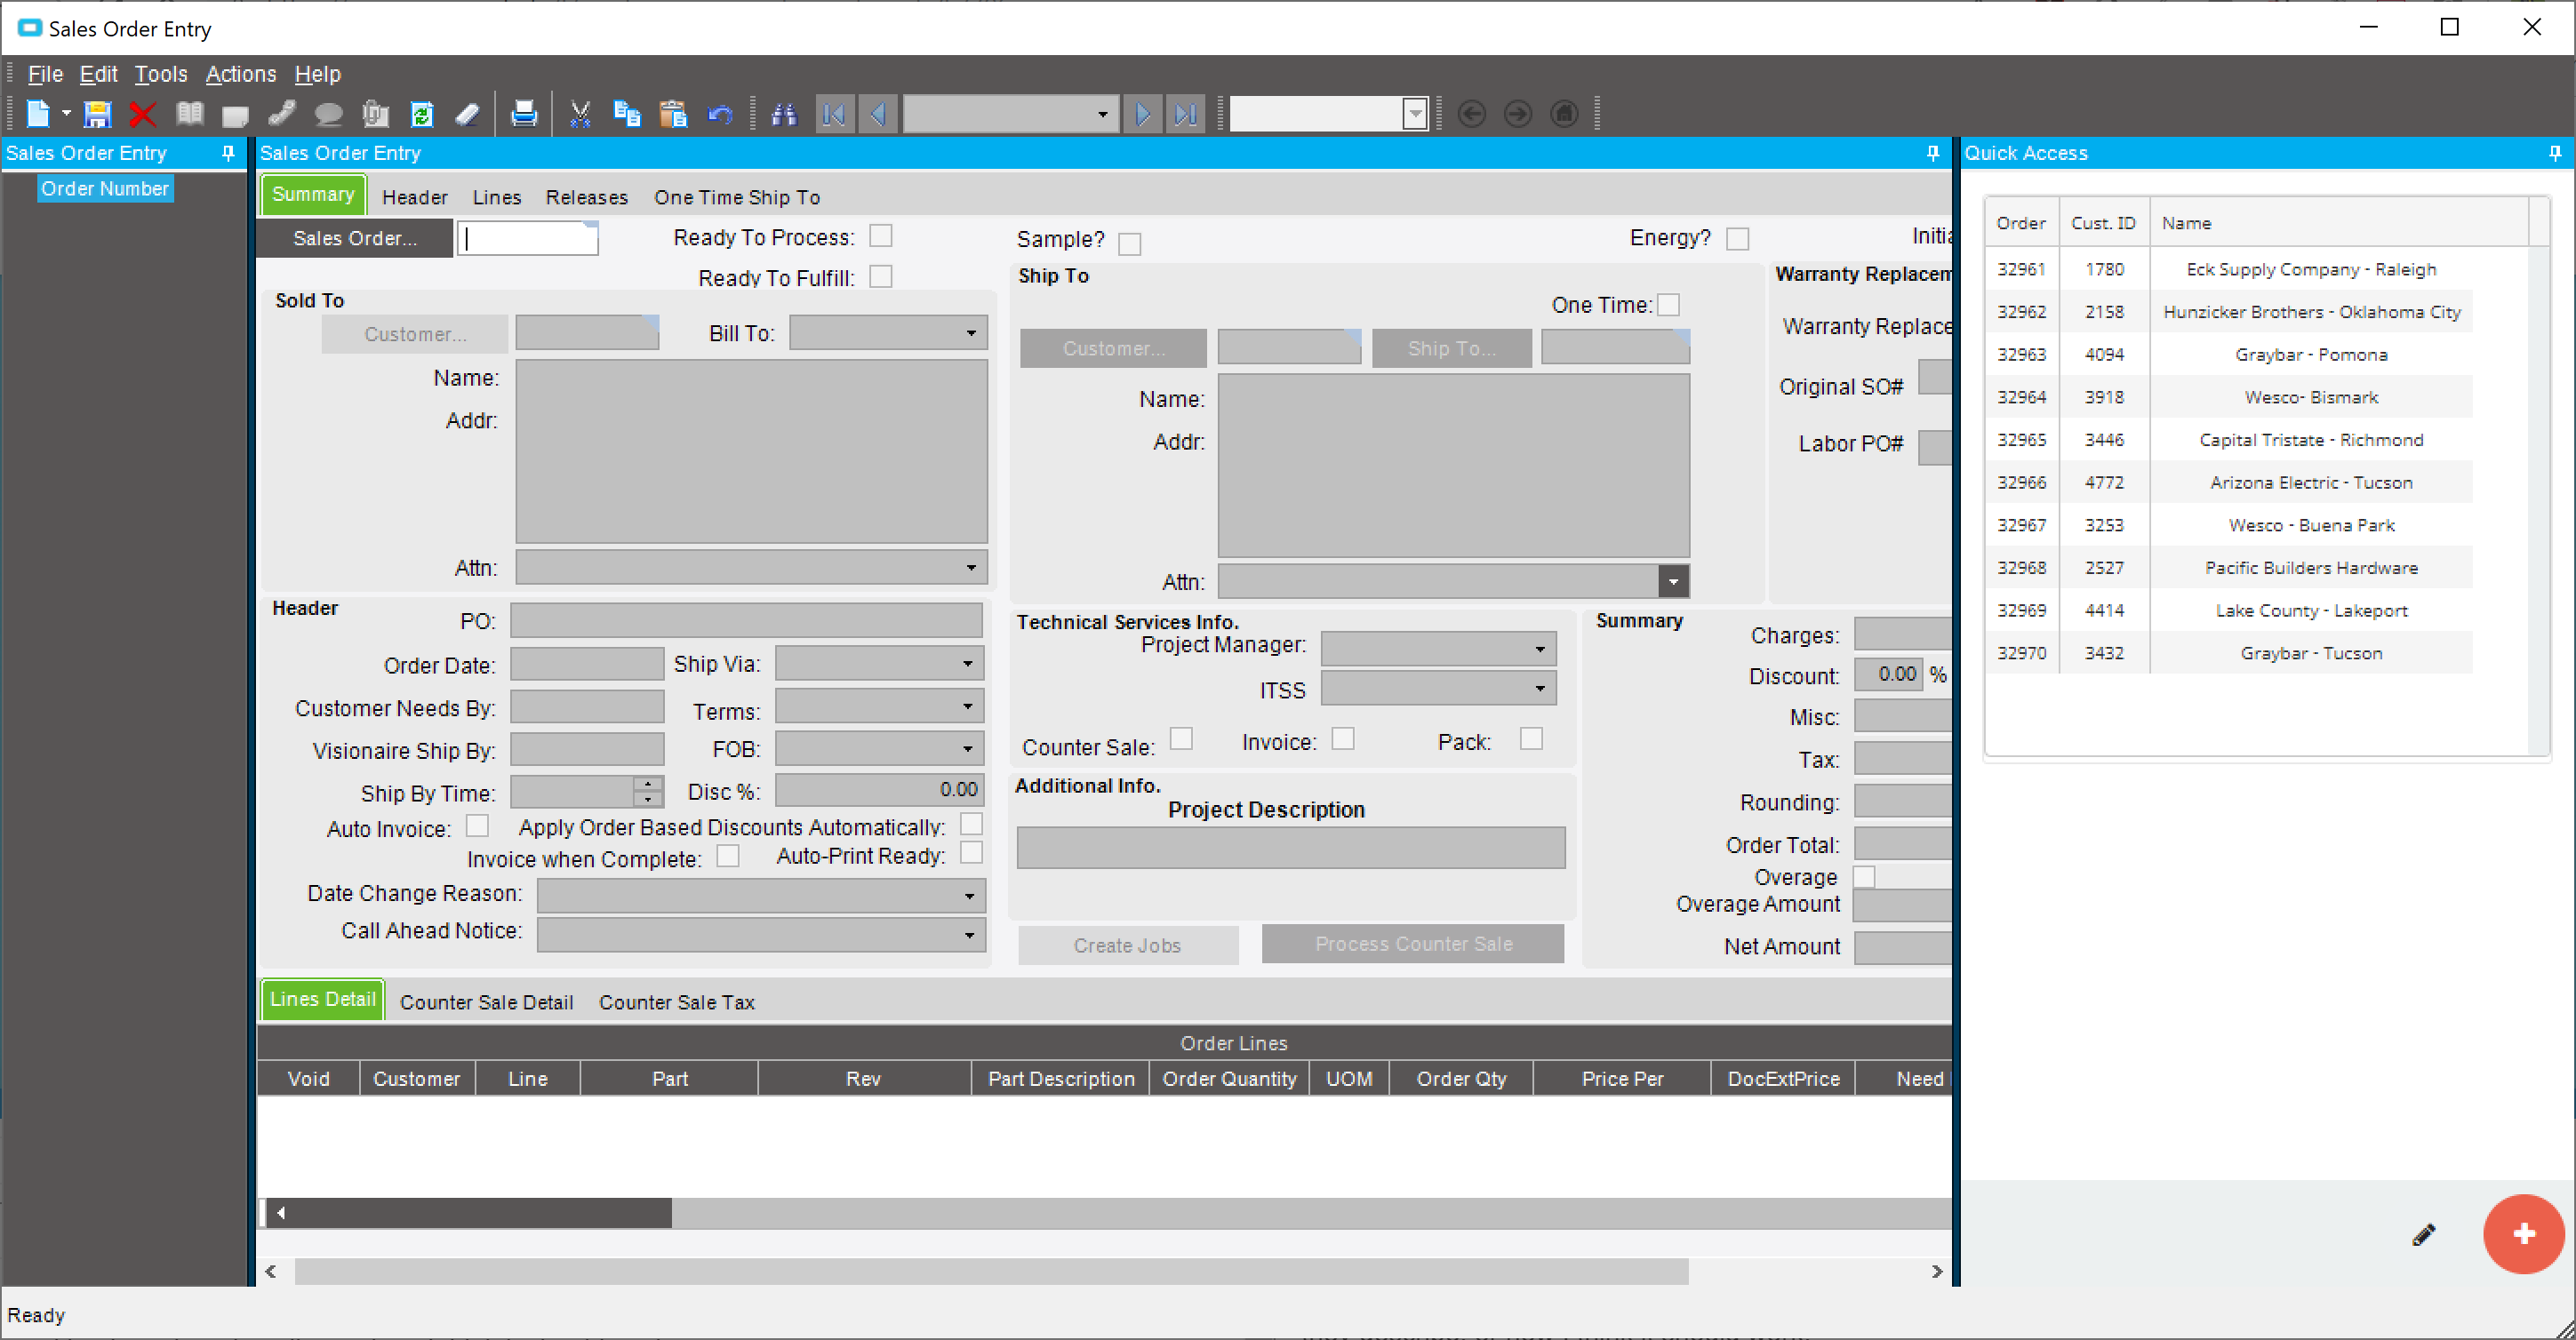Click the telephone handset toolbar icon
The image size is (2576, 1340).
[x=282, y=114]
